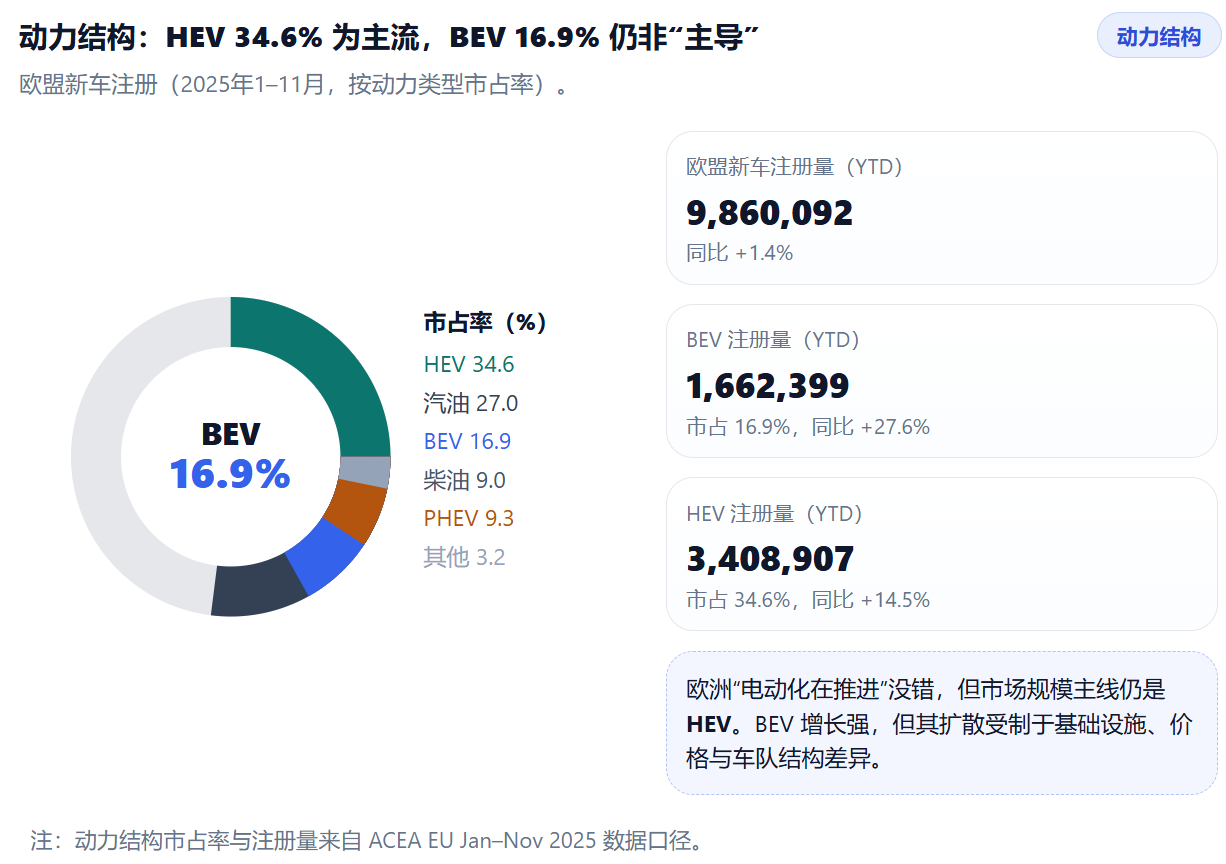Click the HEV 34.6 legend entry
Viewport: 1226px width, 864px height.
pos(468,365)
